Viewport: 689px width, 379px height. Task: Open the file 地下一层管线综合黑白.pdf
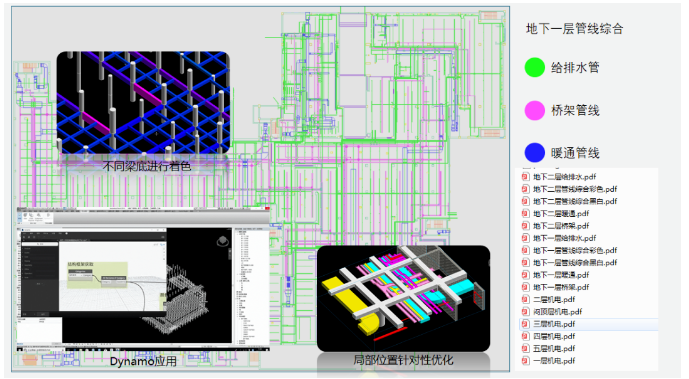point(575,263)
